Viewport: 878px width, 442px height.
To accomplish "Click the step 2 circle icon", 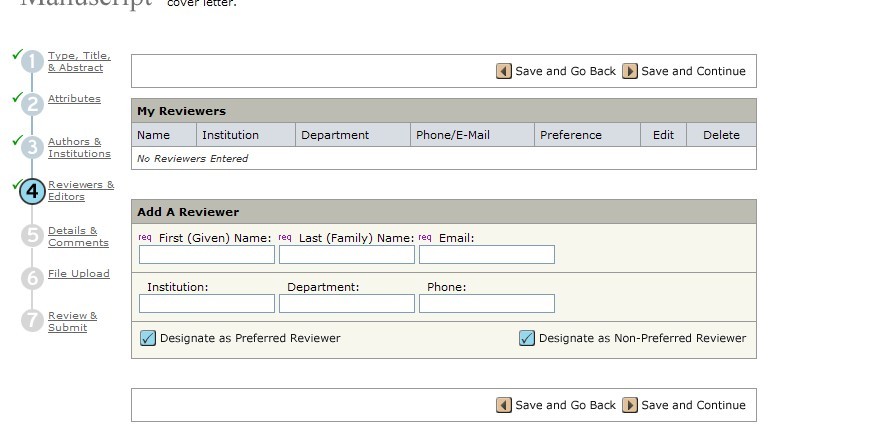I will point(32,103).
